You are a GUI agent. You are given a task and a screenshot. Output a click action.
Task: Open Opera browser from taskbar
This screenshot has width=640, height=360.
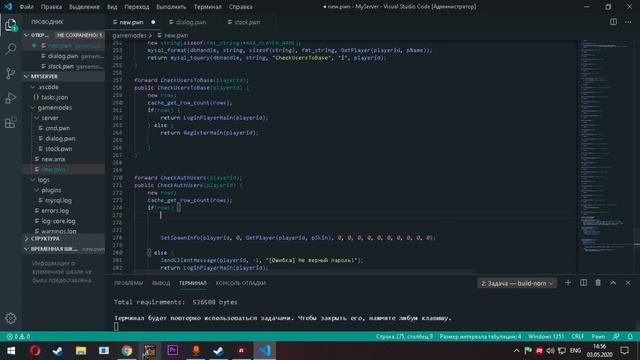click(35, 351)
